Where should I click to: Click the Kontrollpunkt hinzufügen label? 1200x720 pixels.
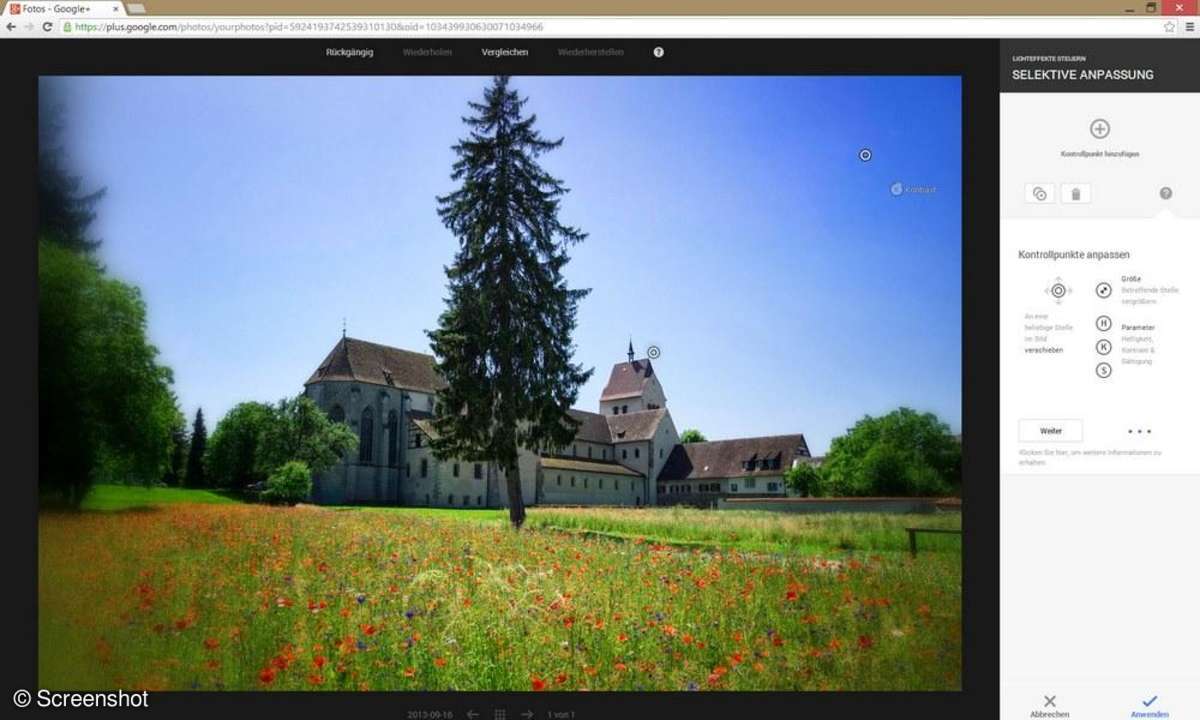[x=1100, y=154]
